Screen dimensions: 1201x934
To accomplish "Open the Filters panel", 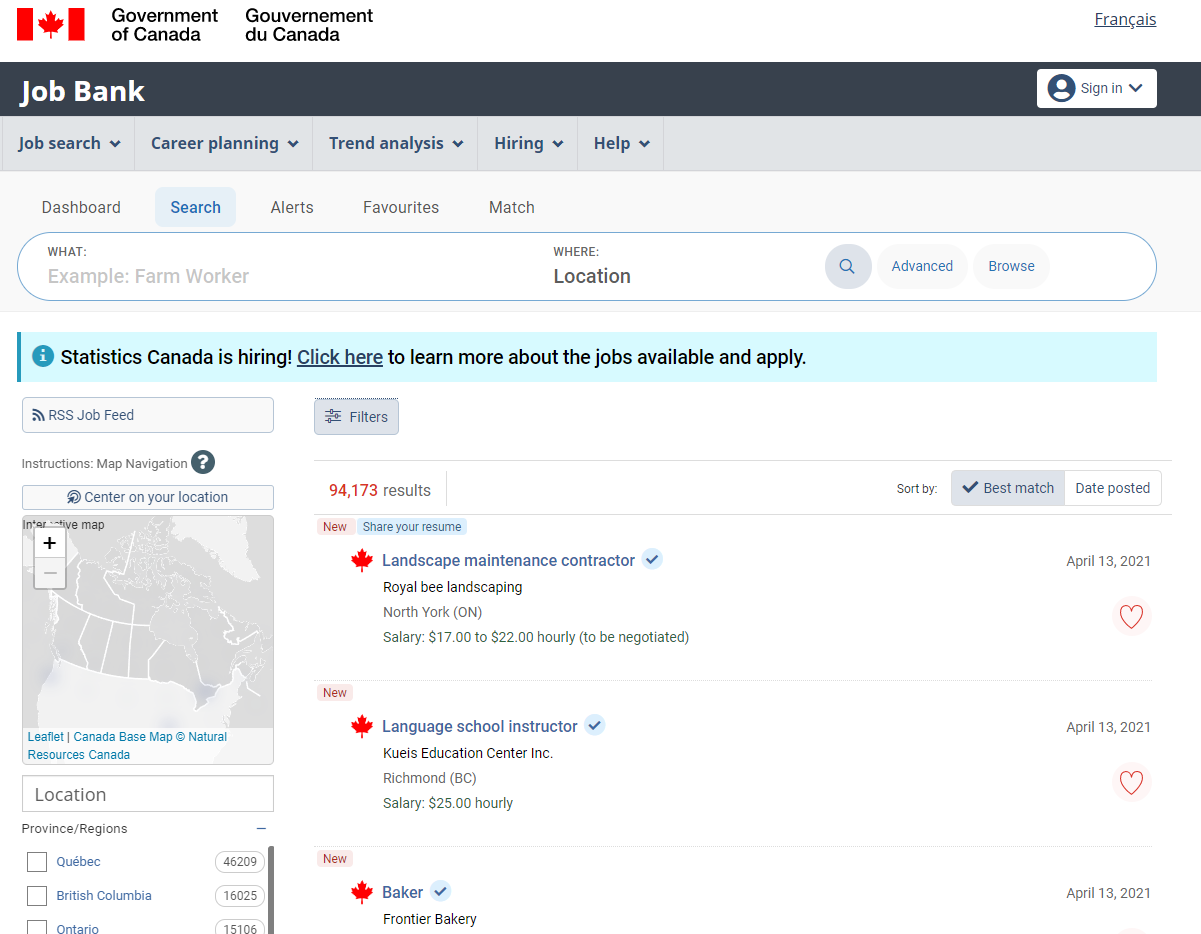I will (356, 417).
